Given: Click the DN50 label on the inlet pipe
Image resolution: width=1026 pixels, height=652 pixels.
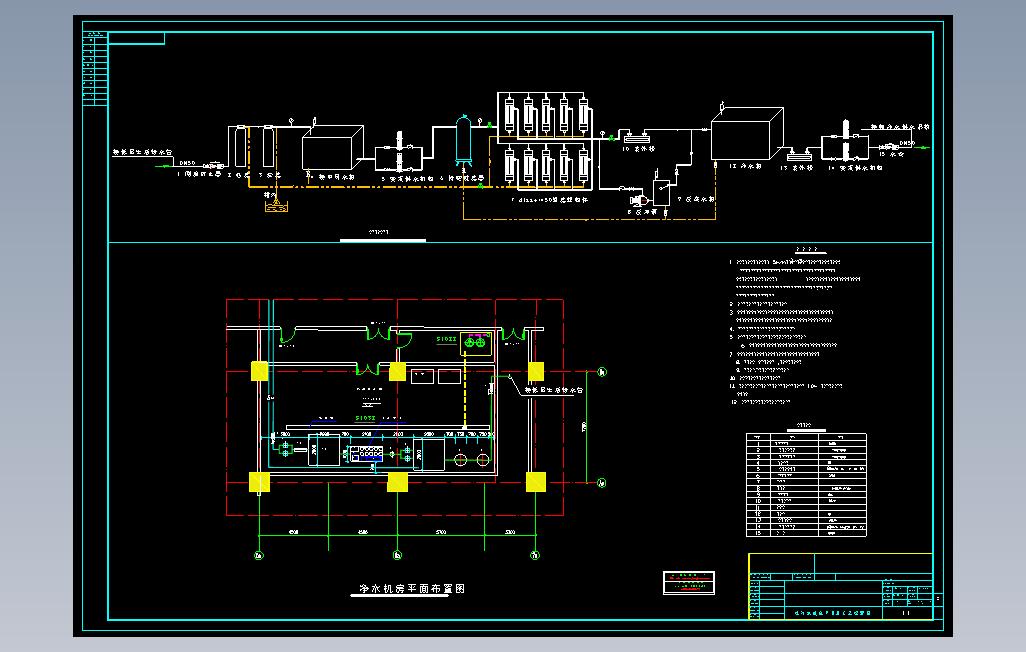Looking at the screenshot, I should pos(187,163).
